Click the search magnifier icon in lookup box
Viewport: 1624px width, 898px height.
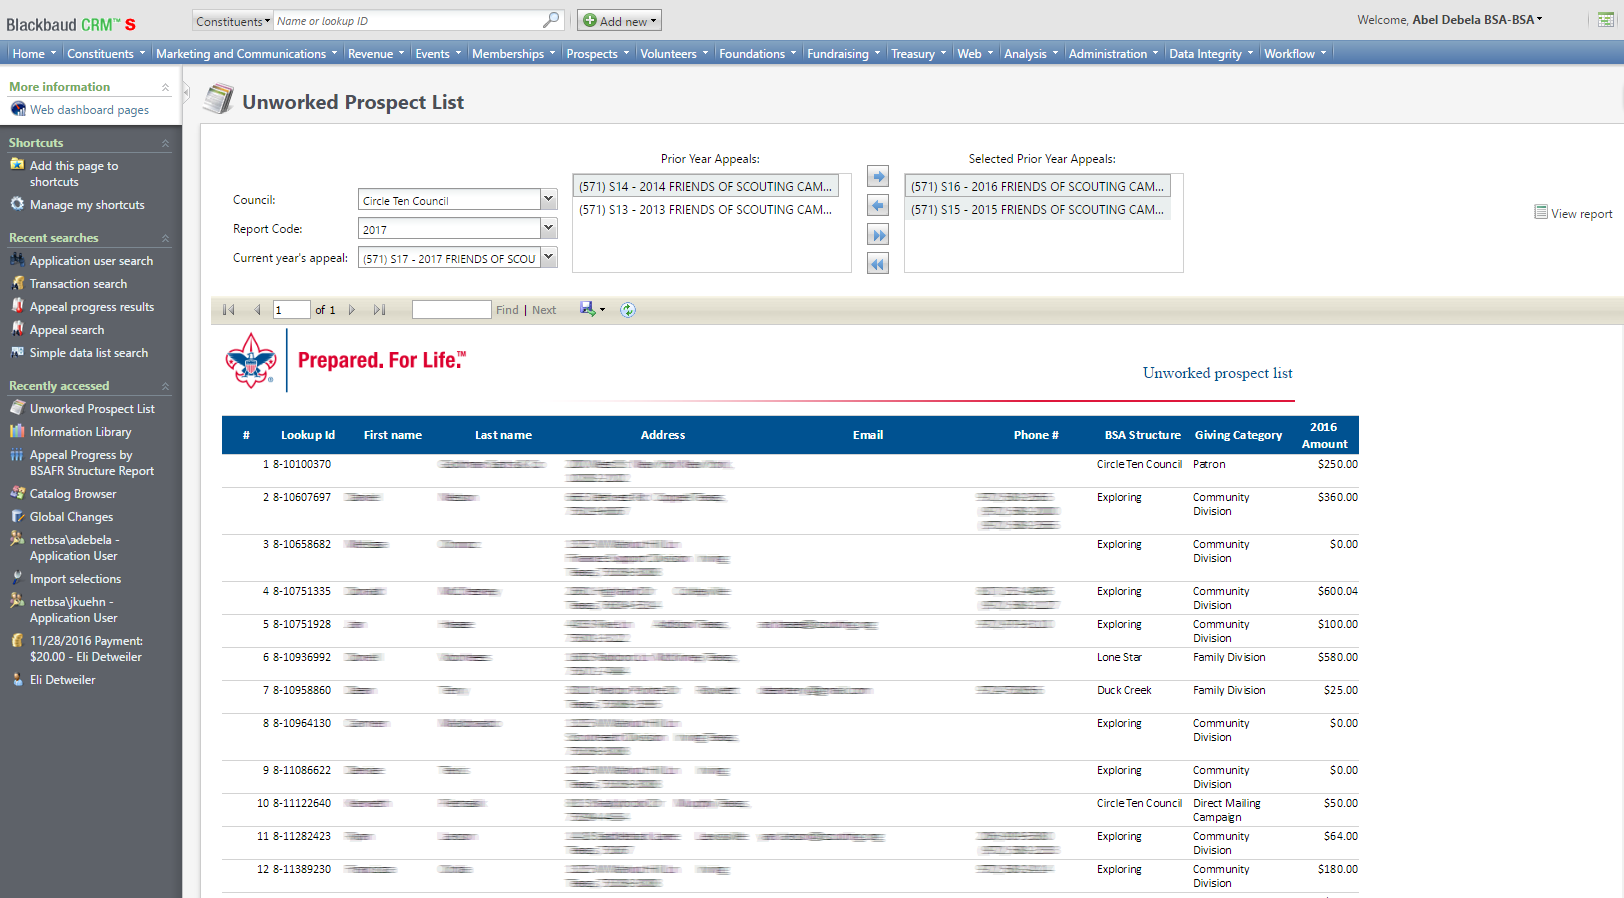click(x=551, y=20)
